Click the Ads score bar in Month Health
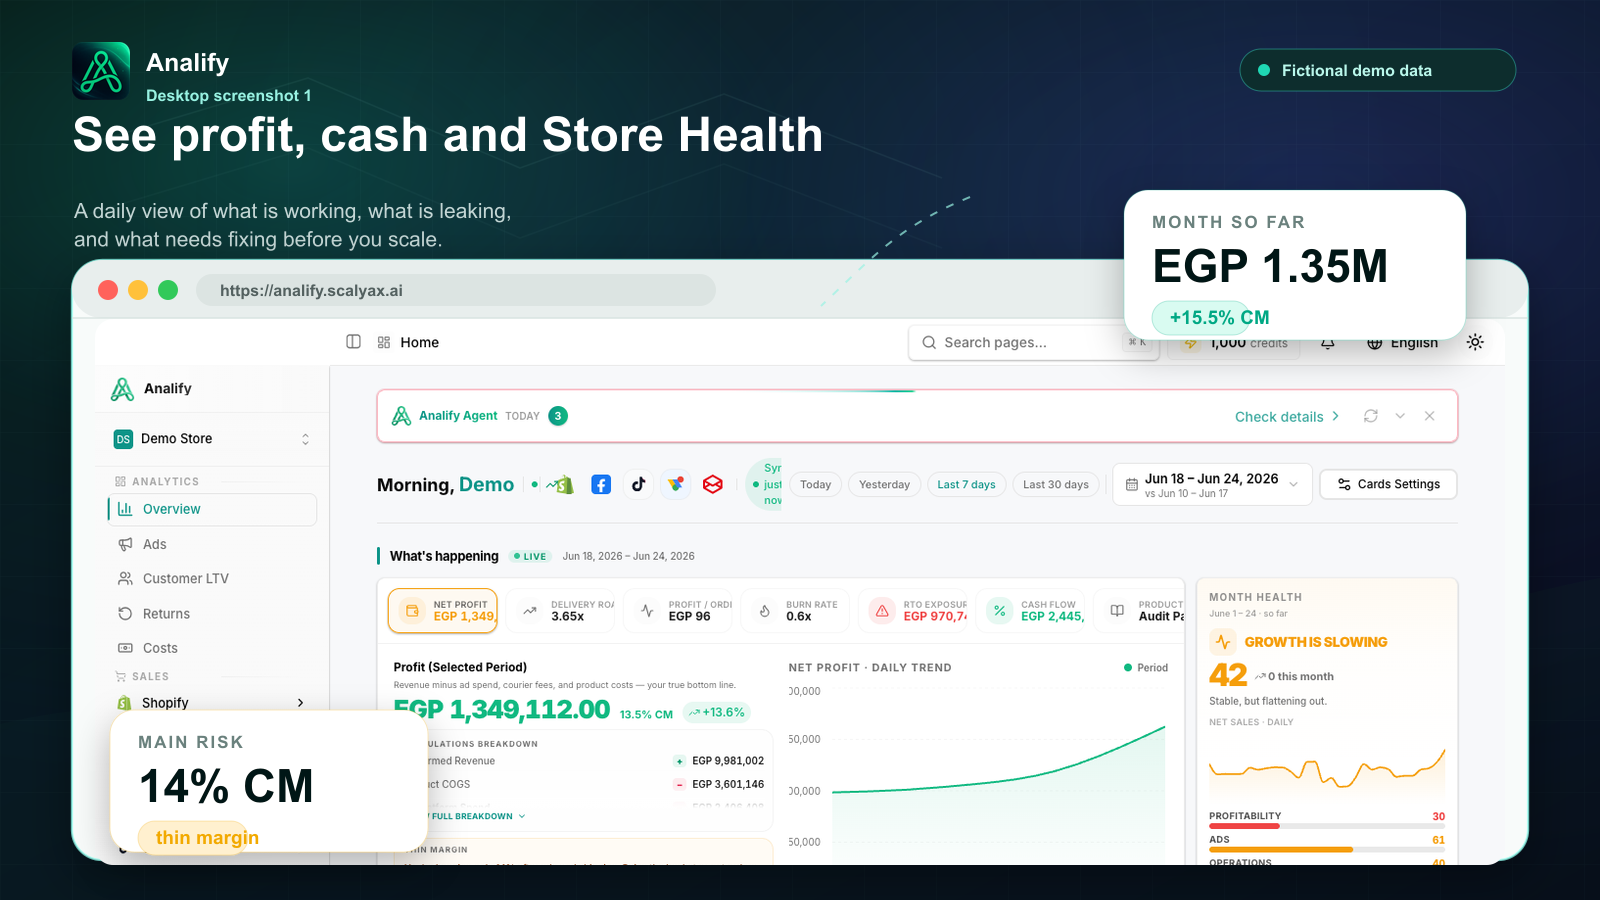Image resolution: width=1600 pixels, height=900 pixels. [1327, 850]
